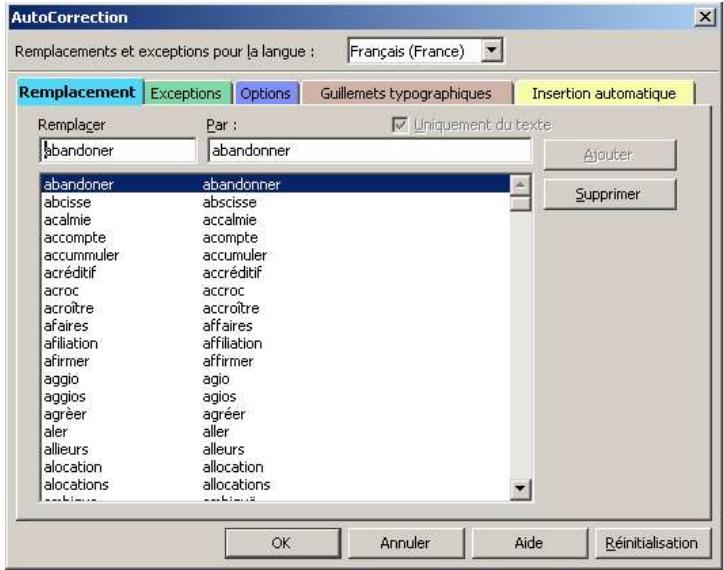Click replacement word accalmie

pyautogui.click(x=230, y=220)
